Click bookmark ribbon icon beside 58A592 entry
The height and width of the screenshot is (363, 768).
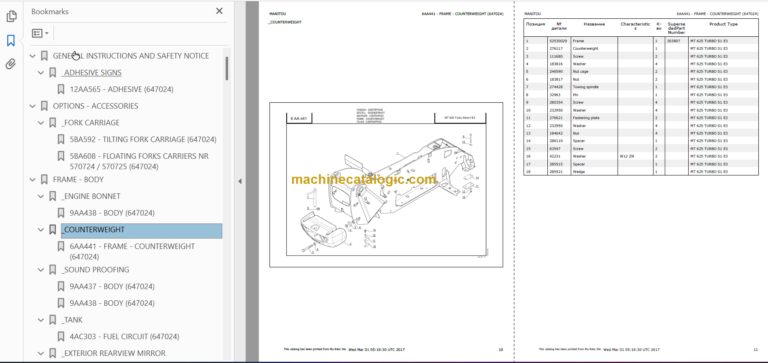(61, 139)
